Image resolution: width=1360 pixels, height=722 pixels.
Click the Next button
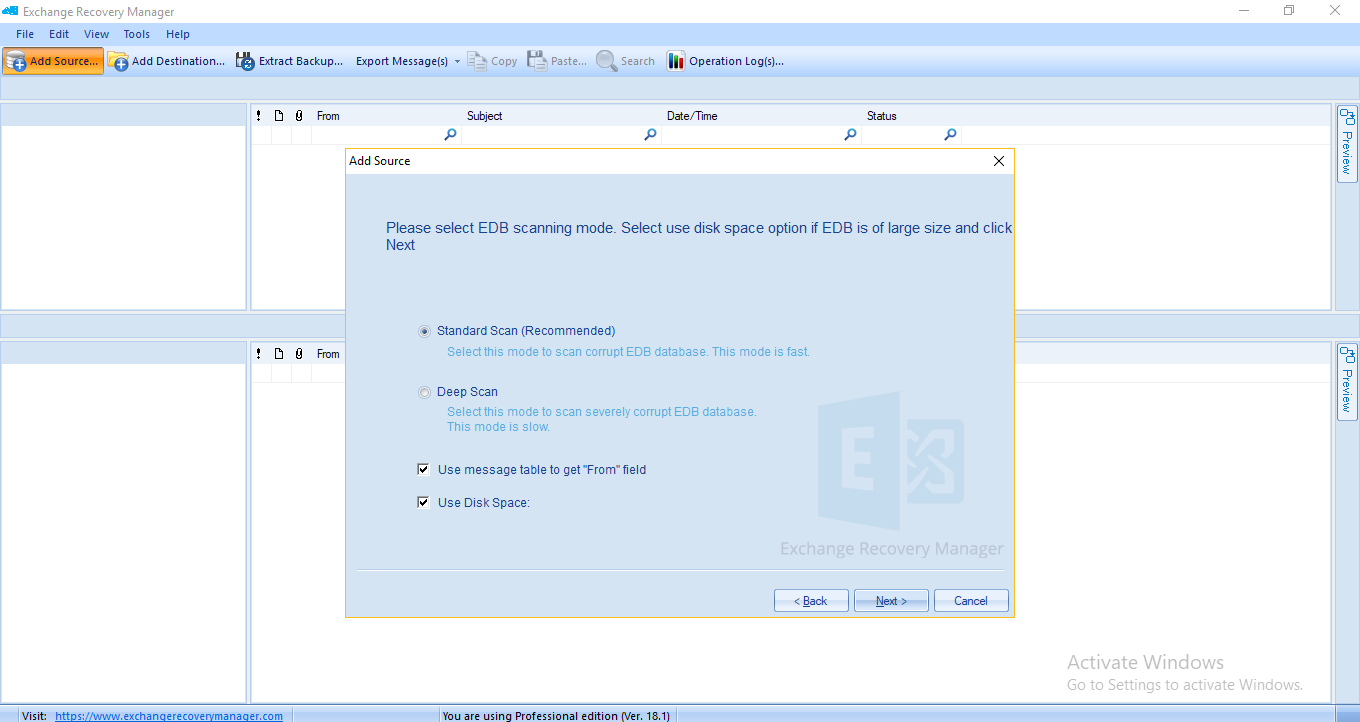[x=891, y=601]
